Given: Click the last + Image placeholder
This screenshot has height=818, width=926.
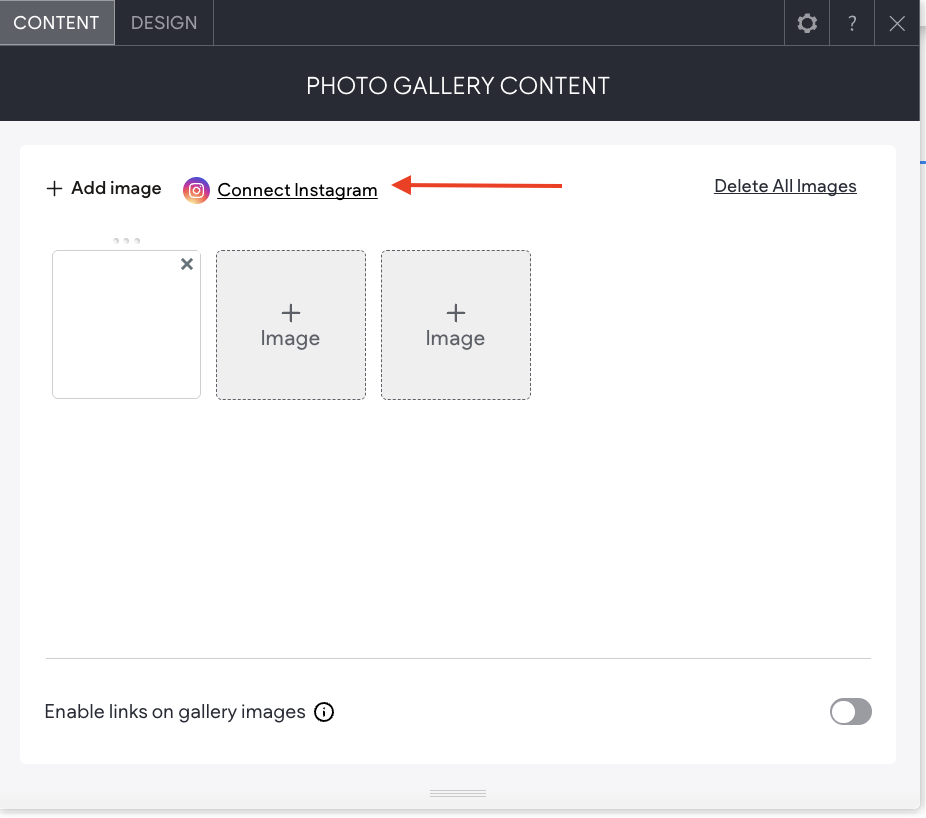Looking at the screenshot, I should [455, 325].
